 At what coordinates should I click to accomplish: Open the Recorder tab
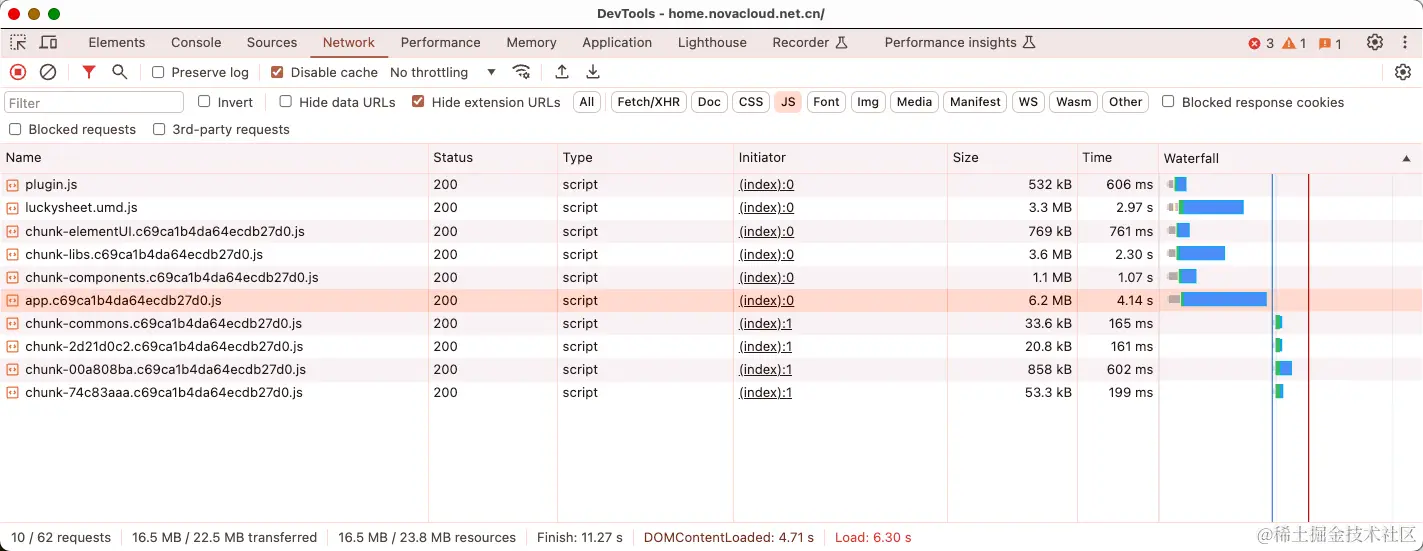(x=810, y=42)
